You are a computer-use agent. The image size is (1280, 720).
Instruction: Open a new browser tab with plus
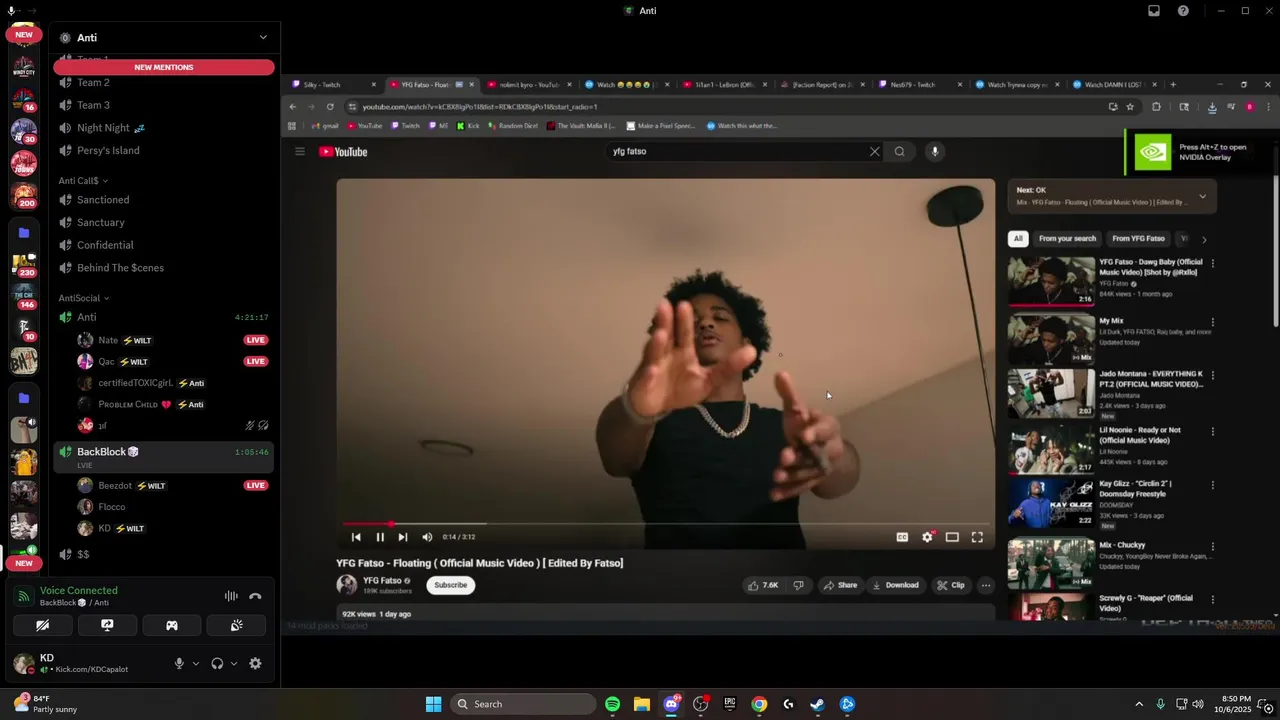1173,85
